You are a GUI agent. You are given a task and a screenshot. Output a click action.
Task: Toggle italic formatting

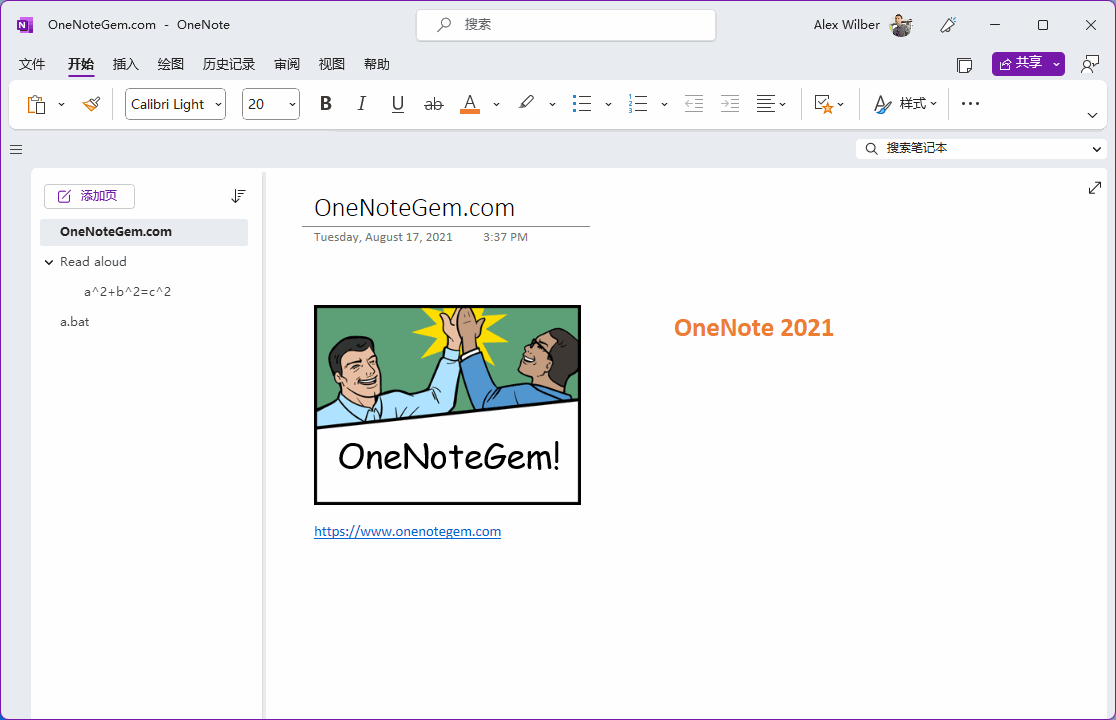tap(361, 104)
